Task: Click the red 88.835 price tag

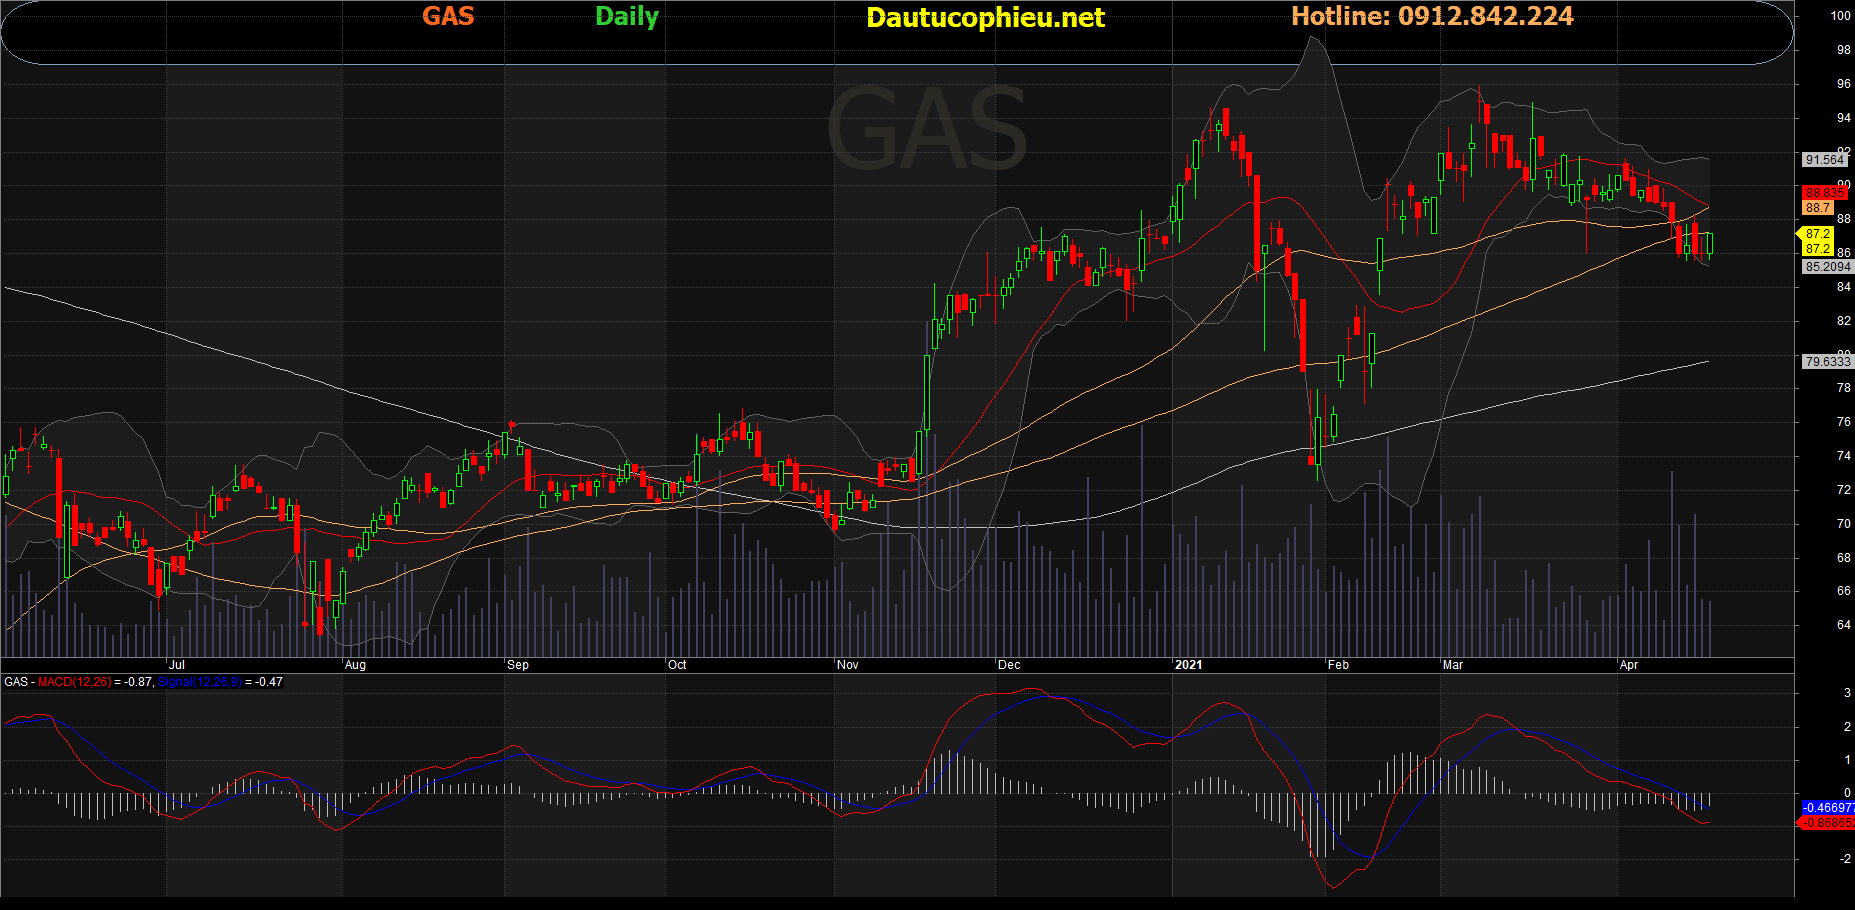Action: pyautogui.click(x=1825, y=193)
